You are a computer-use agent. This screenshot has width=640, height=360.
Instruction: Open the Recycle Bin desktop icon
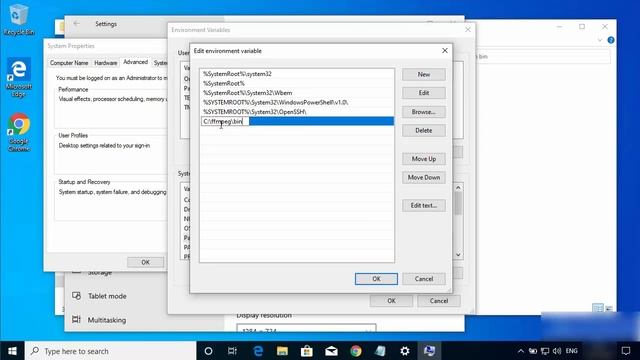click(18, 20)
